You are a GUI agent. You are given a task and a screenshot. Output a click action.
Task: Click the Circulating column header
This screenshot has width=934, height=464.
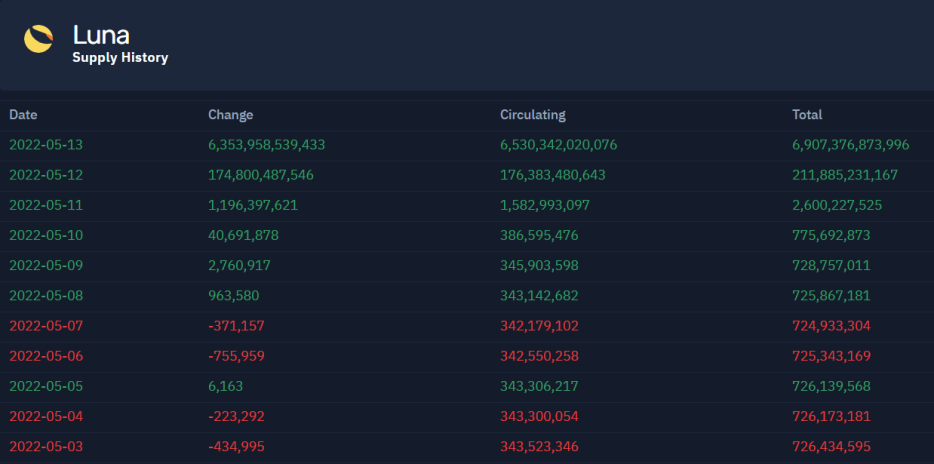(533, 115)
